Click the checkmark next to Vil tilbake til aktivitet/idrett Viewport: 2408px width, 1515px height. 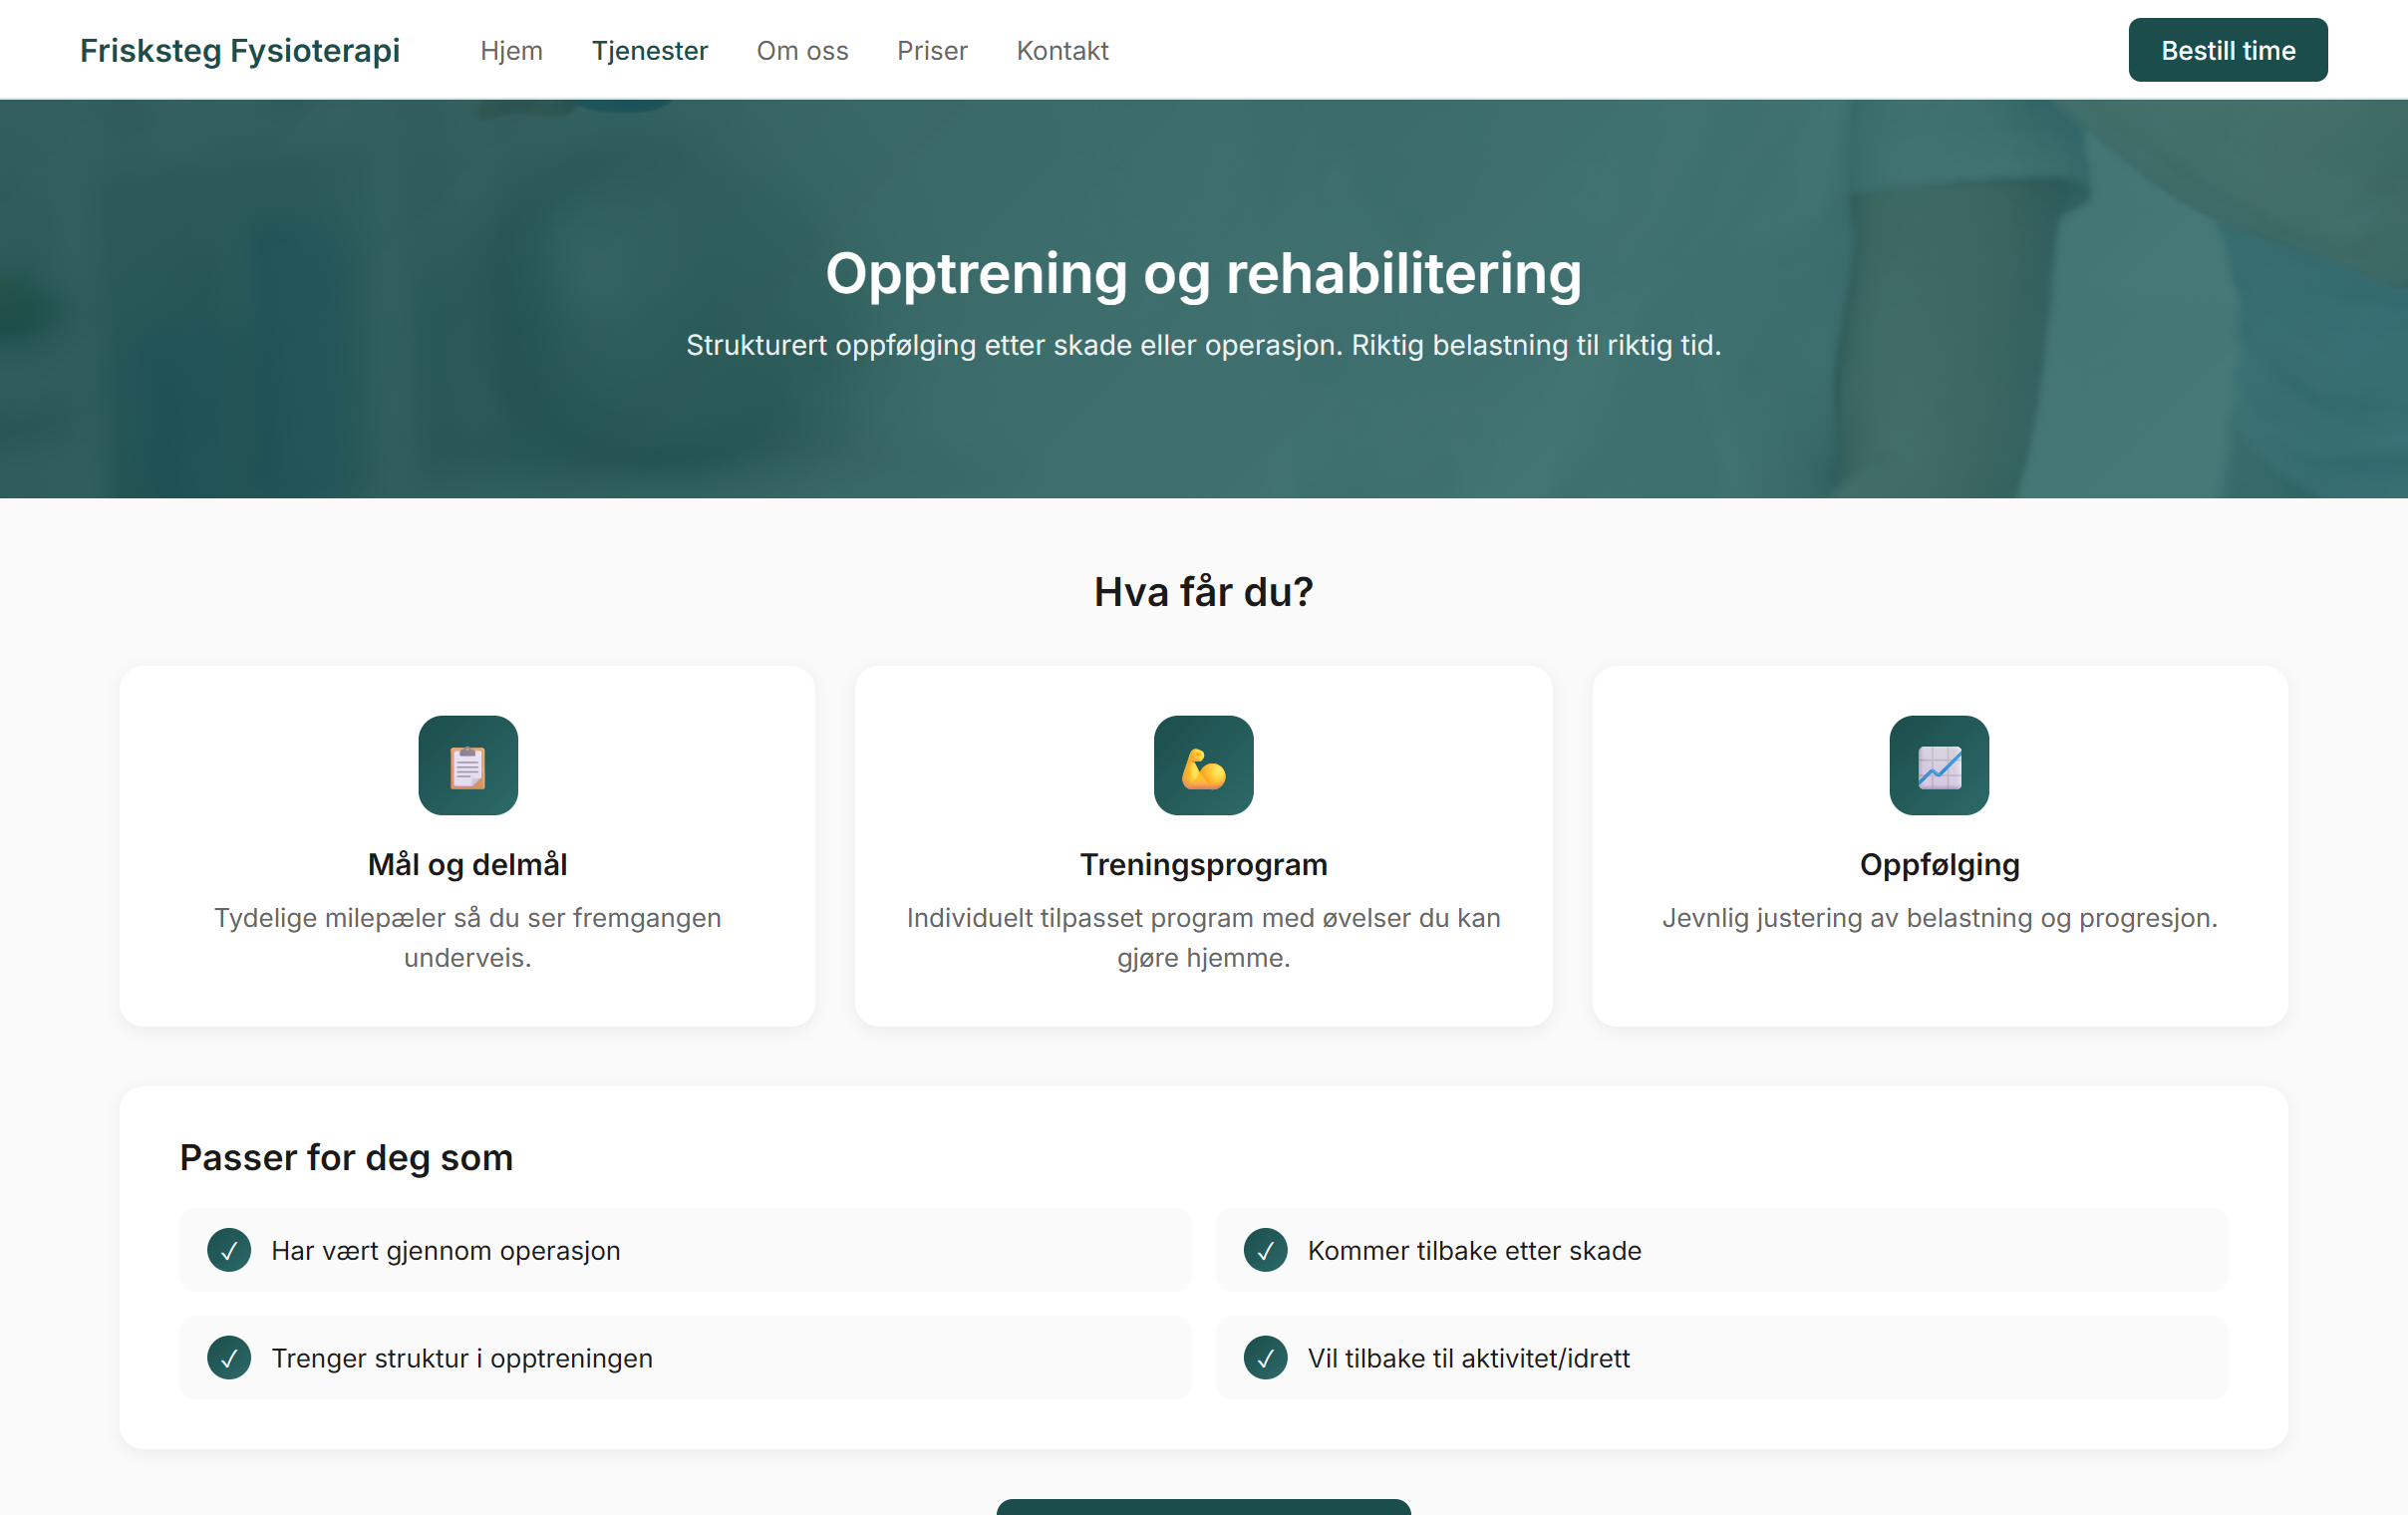point(1266,1358)
